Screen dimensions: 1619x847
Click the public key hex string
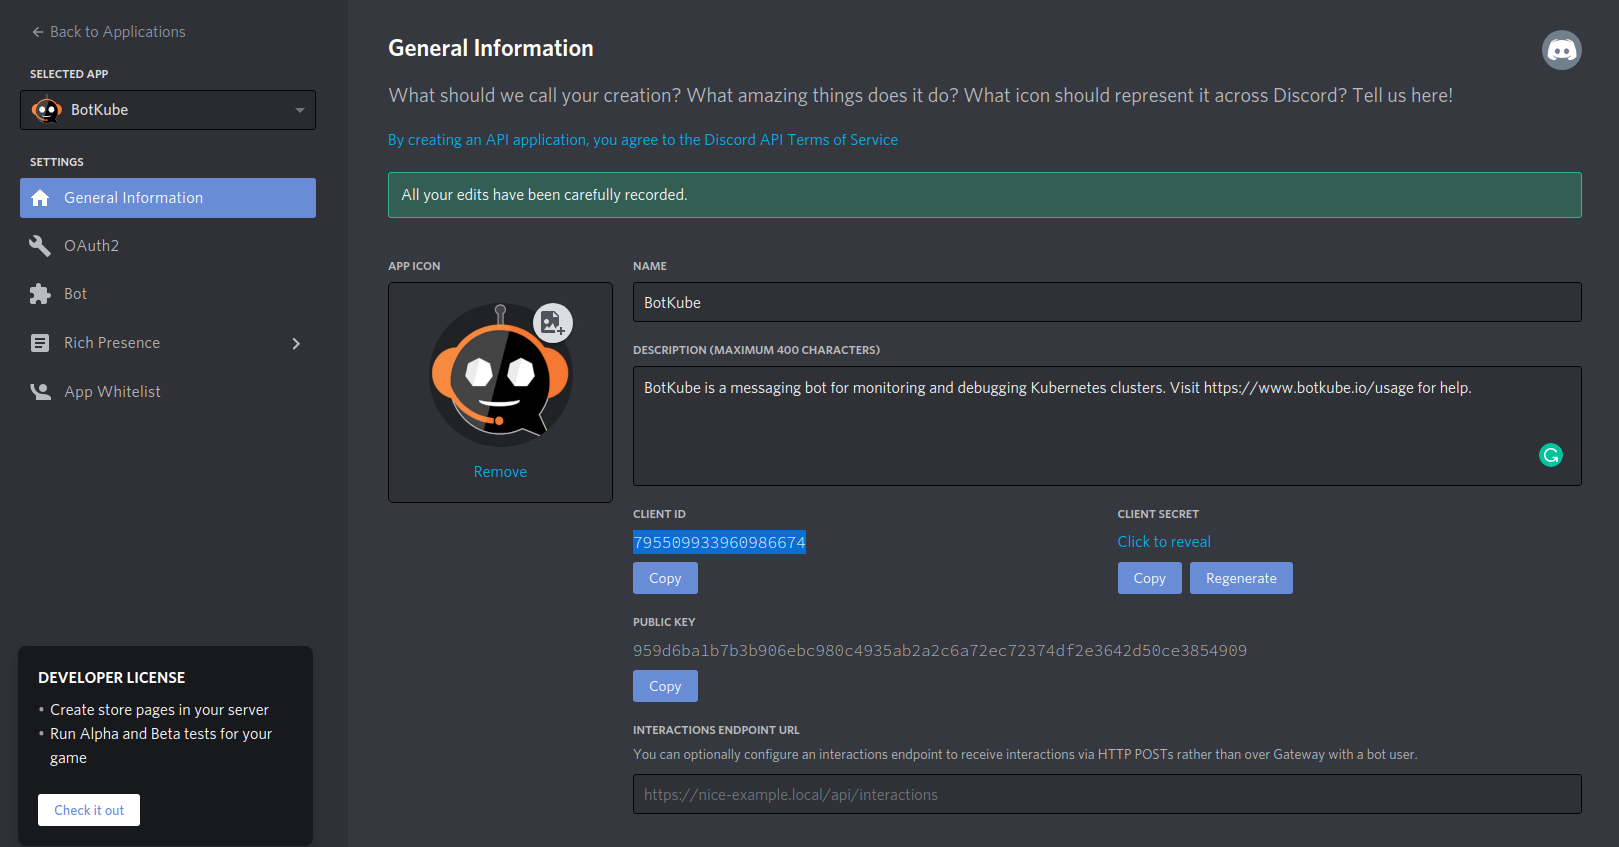point(940,651)
